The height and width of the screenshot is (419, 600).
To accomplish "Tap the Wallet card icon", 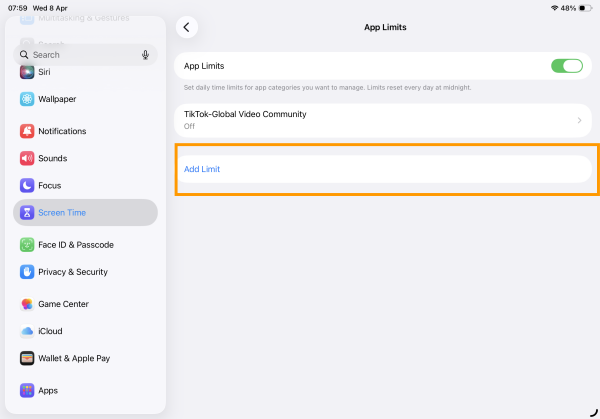I will coord(27,359).
